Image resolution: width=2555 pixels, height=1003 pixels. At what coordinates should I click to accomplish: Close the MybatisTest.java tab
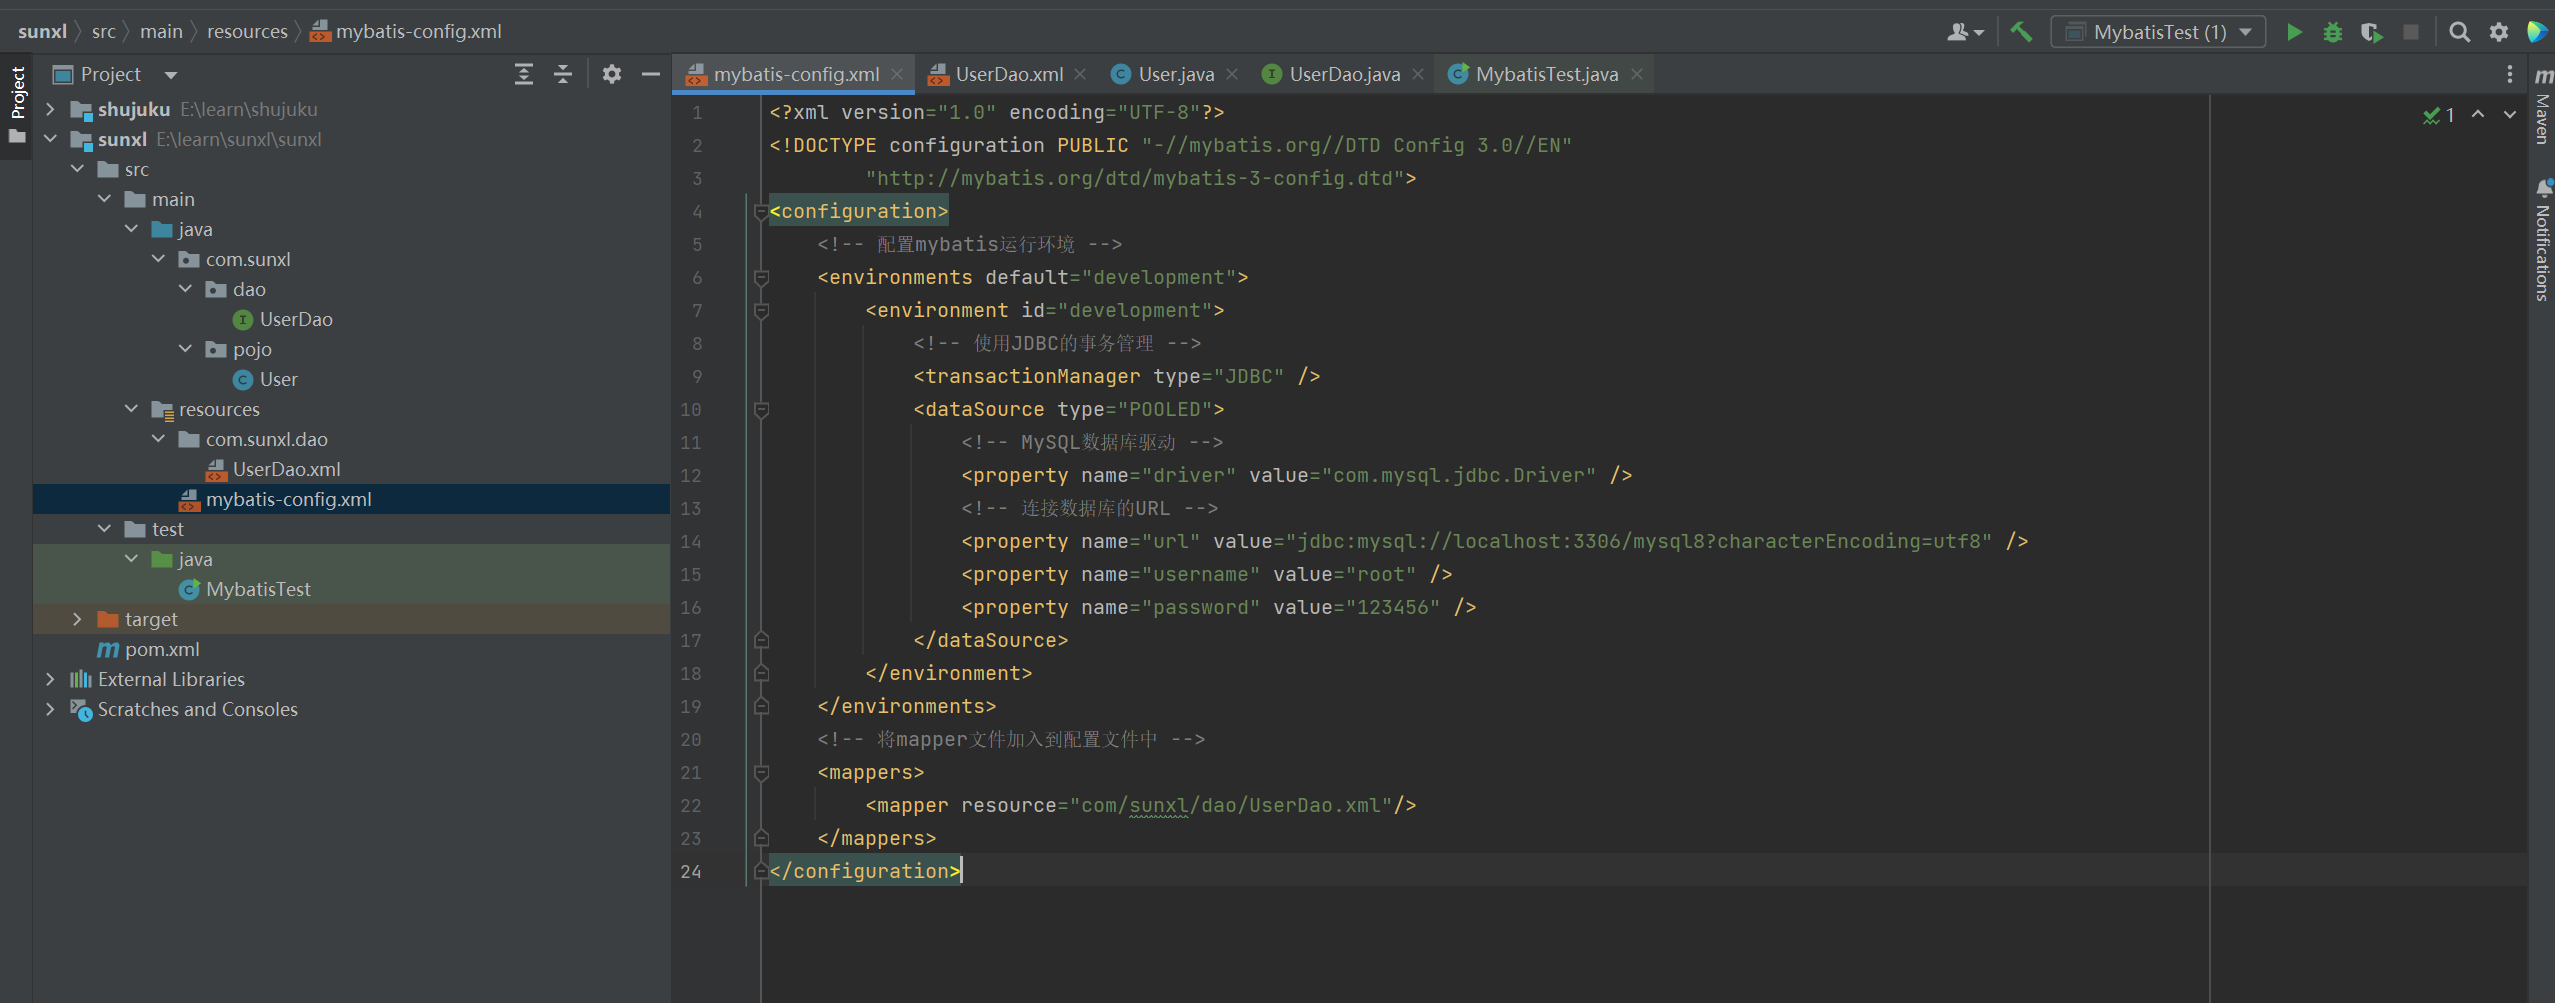pyautogui.click(x=1637, y=74)
